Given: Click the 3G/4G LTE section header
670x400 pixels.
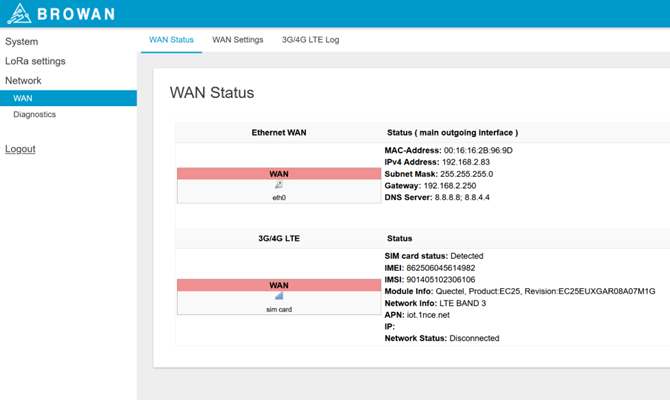Looking at the screenshot, I should coord(279,238).
